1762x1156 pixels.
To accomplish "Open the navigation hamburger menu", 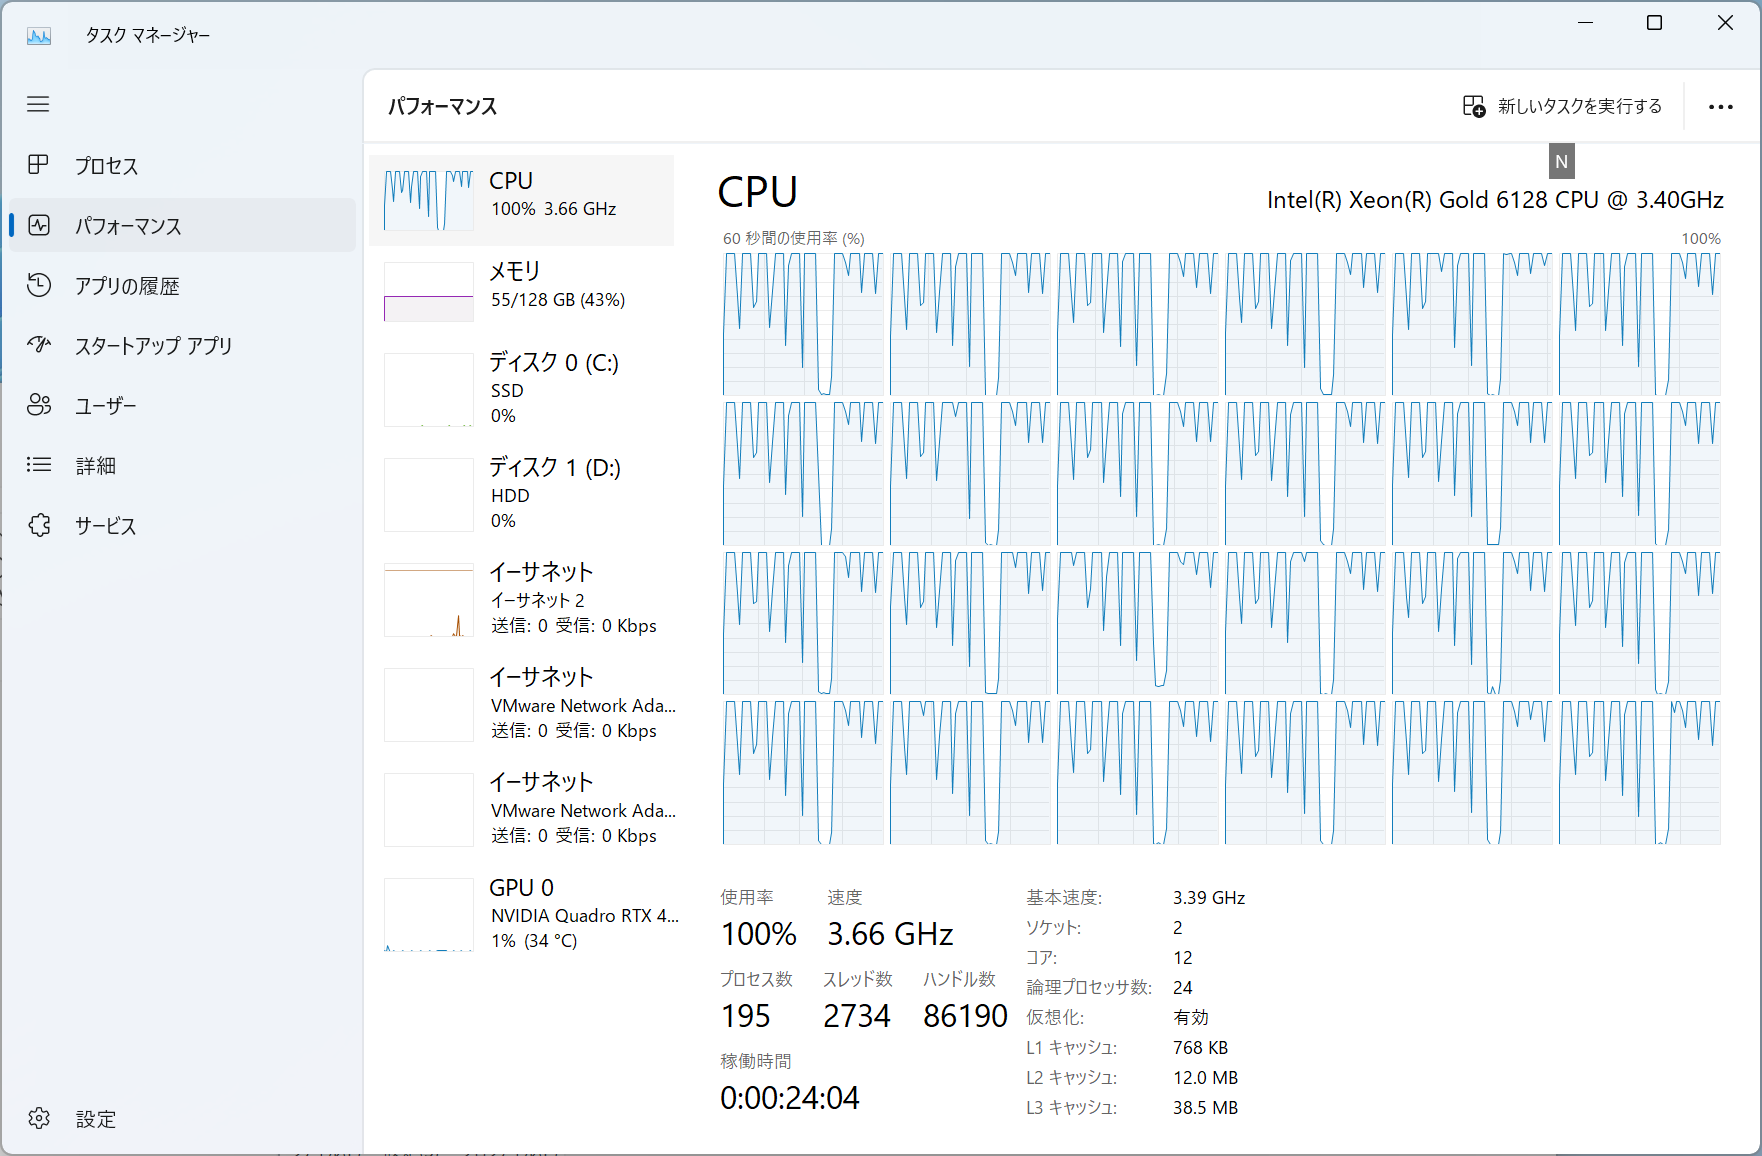I will (x=38, y=104).
